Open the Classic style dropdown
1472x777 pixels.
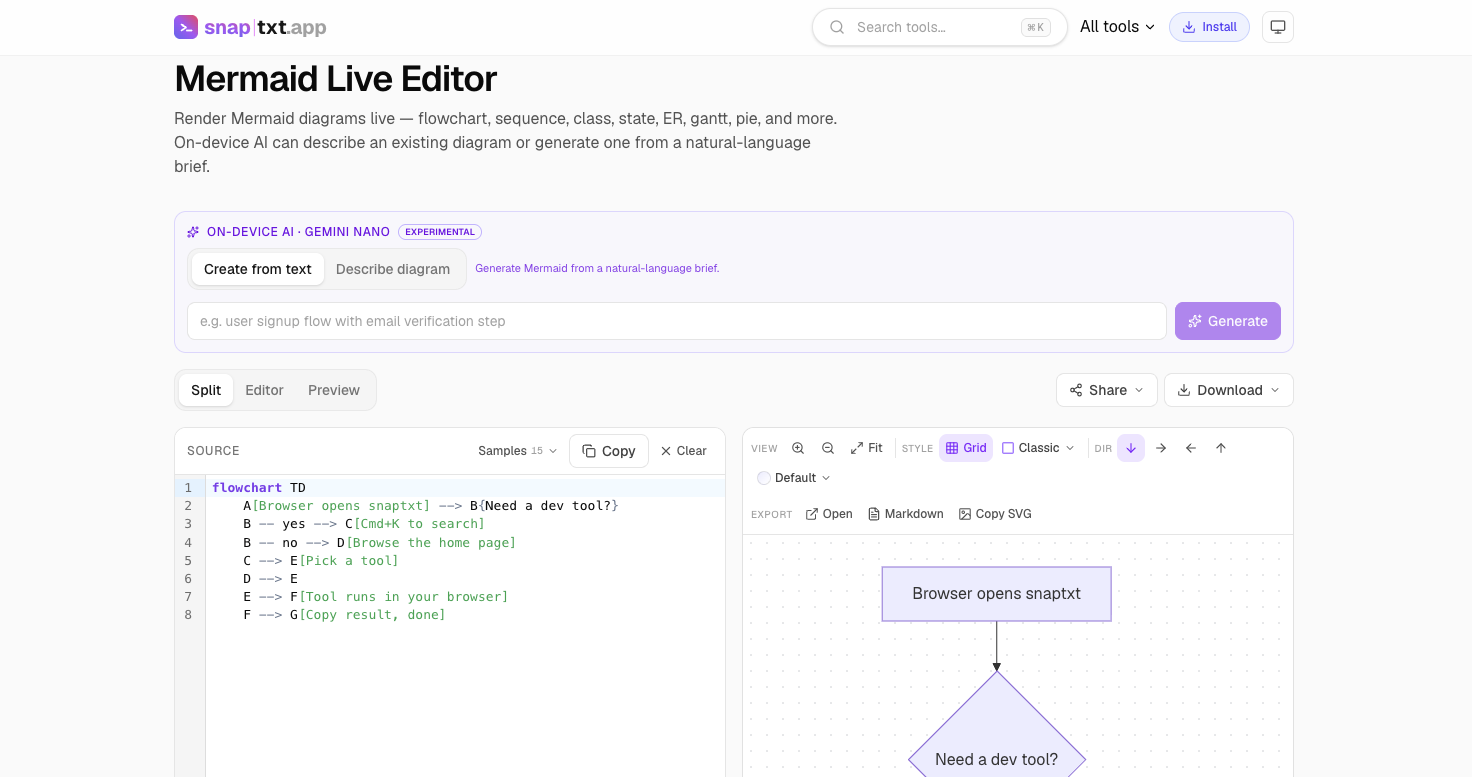pyautogui.click(x=1038, y=448)
